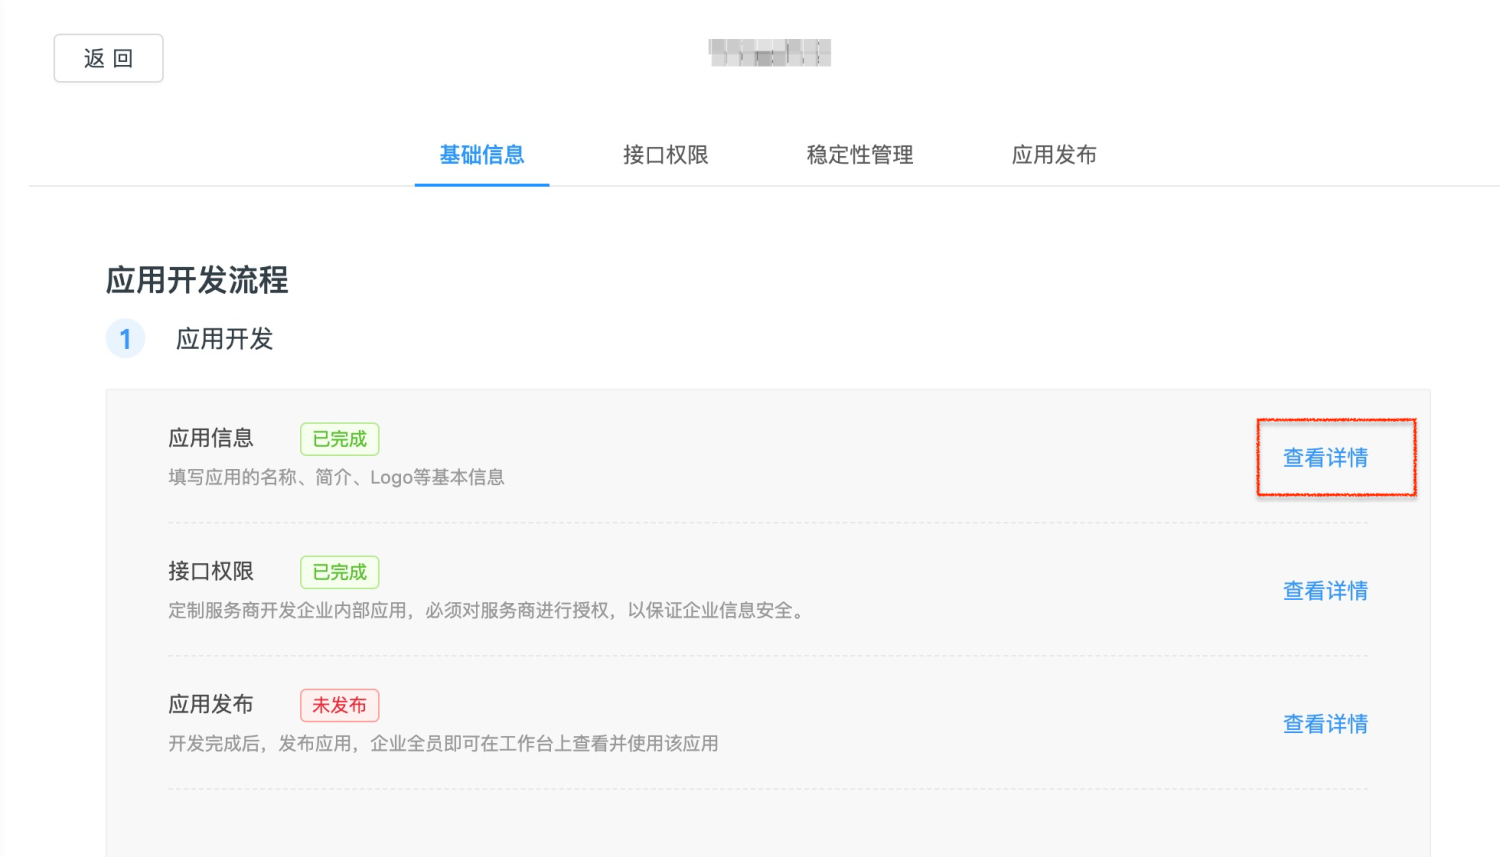Open the 接口权限 tab
1500x857 pixels.
665,155
